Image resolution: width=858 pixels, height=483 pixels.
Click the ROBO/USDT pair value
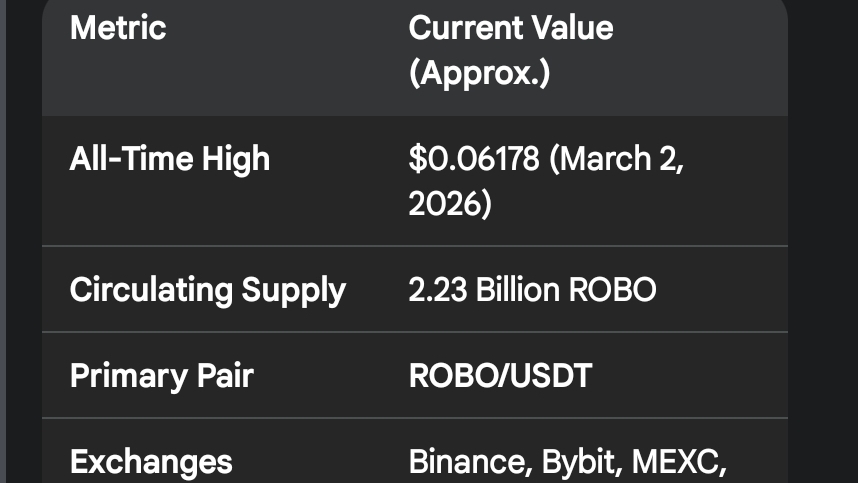coord(500,376)
